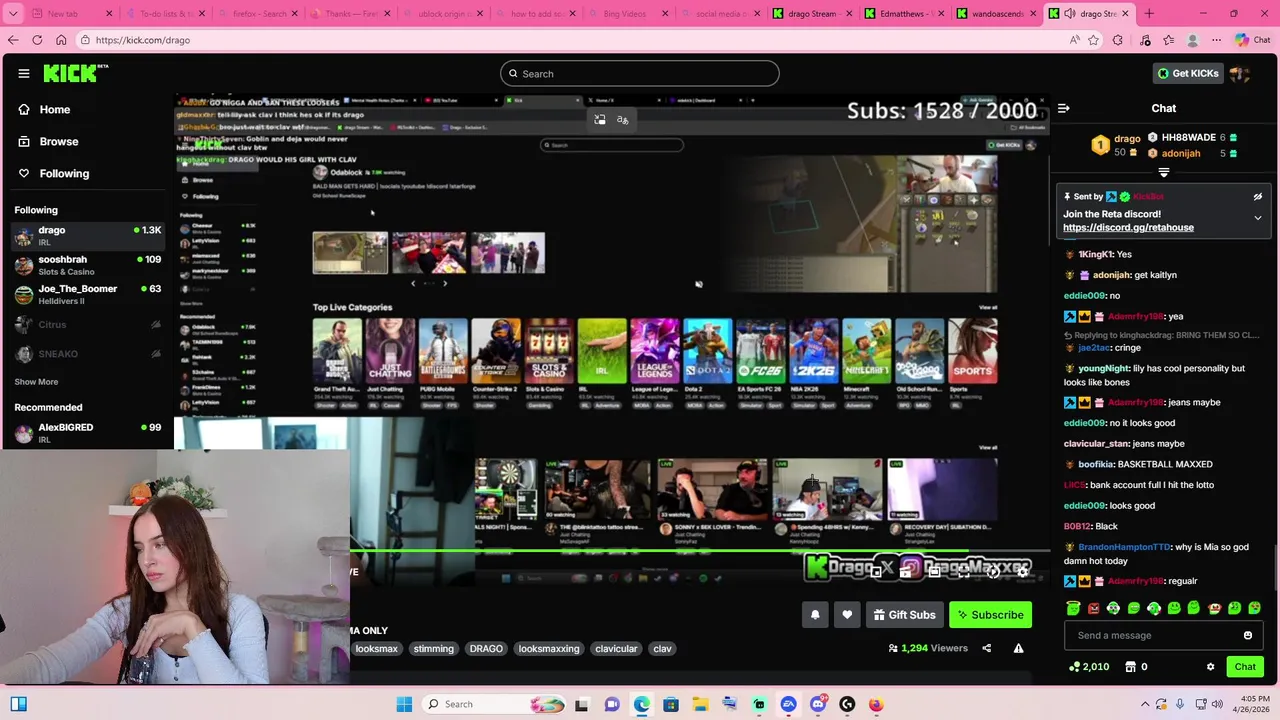The height and width of the screenshot is (720, 1280).
Task: Open Windows Start menu
Action: coord(404,704)
